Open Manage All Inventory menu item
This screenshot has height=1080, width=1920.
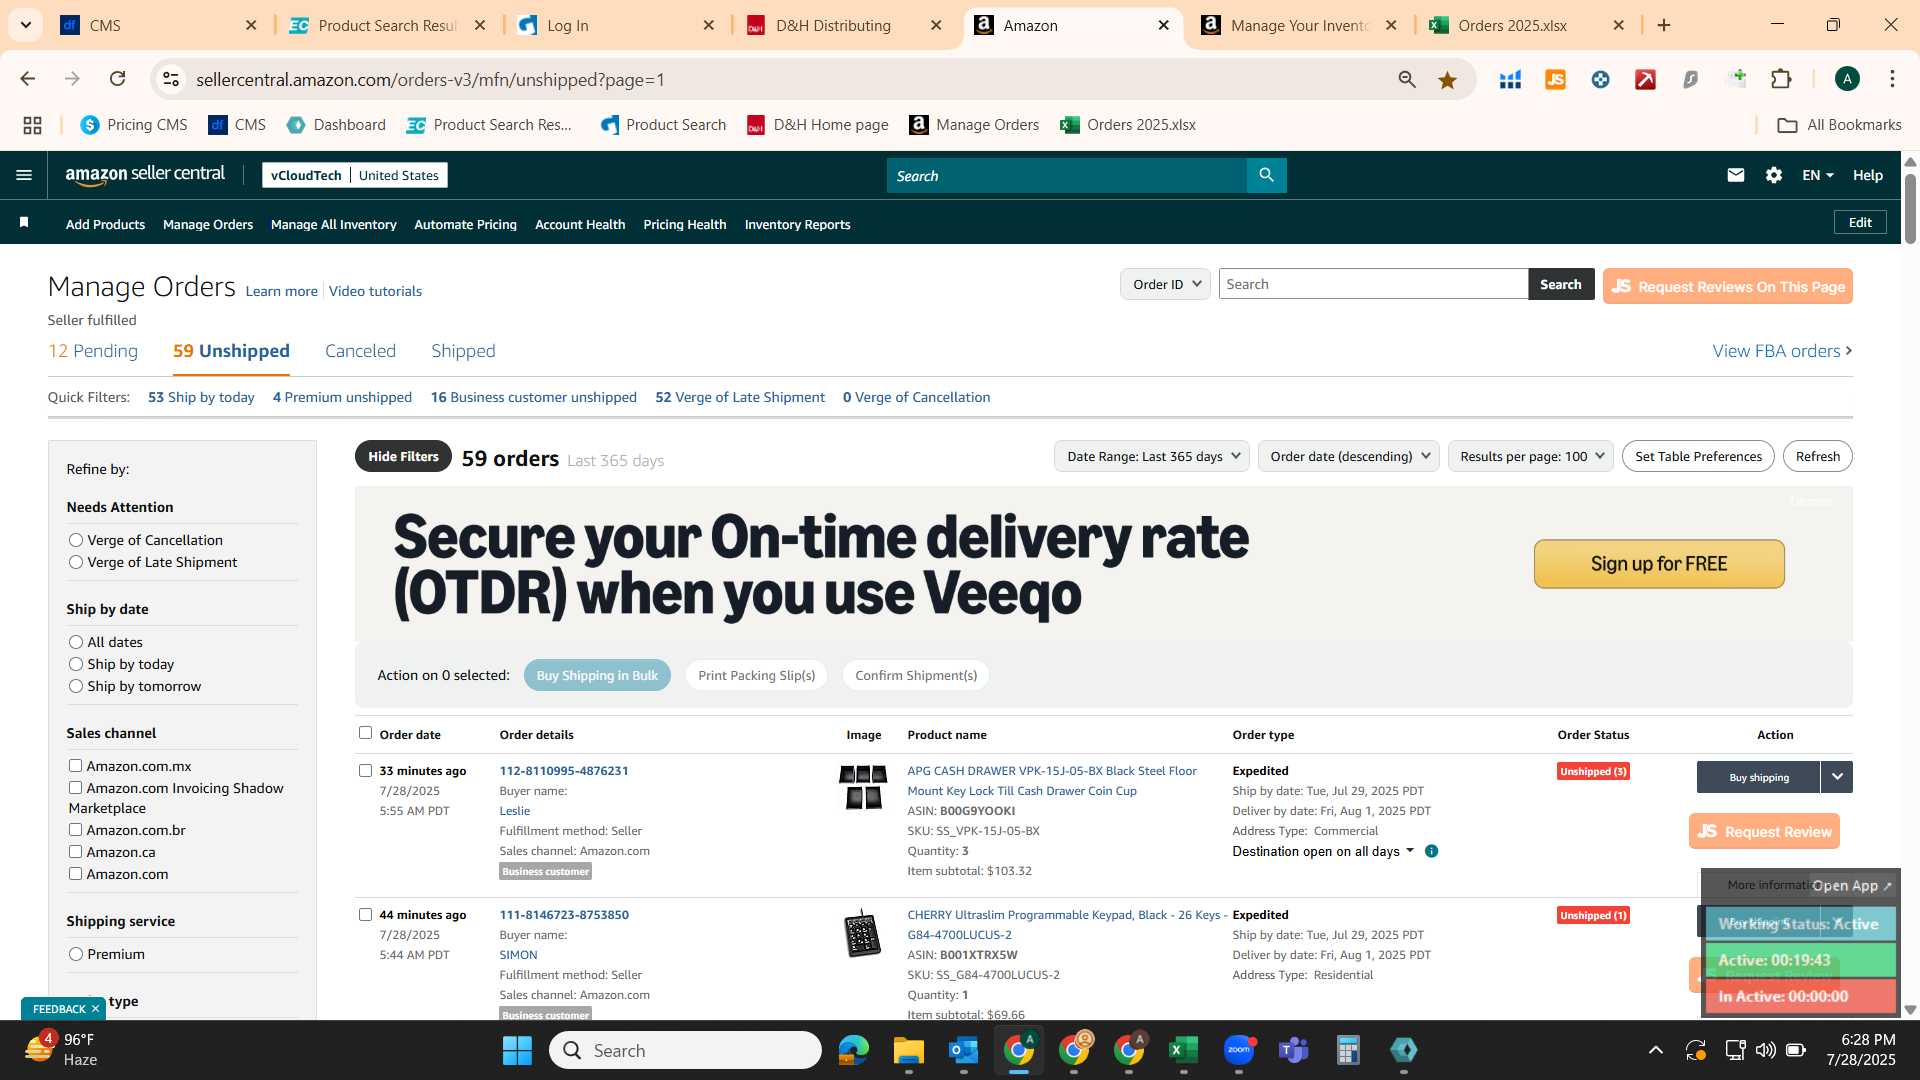[333, 224]
